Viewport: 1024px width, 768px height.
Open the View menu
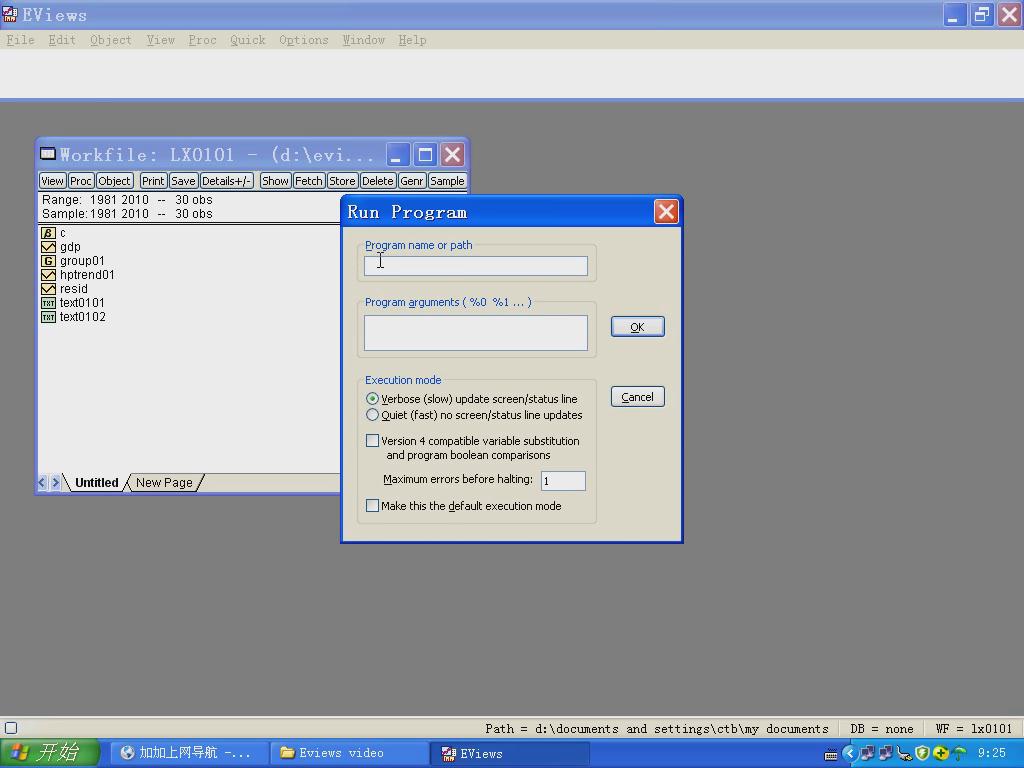pyautogui.click(x=161, y=40)
